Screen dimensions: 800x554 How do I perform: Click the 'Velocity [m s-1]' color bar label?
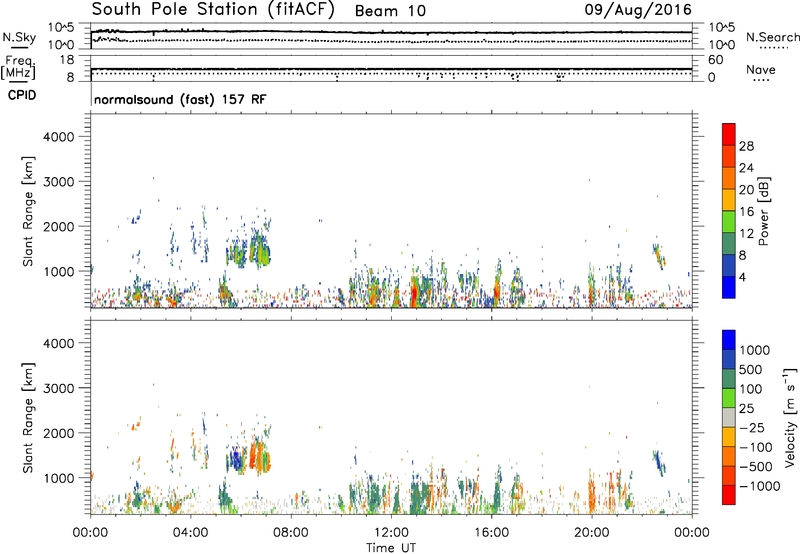click(790, 417)
